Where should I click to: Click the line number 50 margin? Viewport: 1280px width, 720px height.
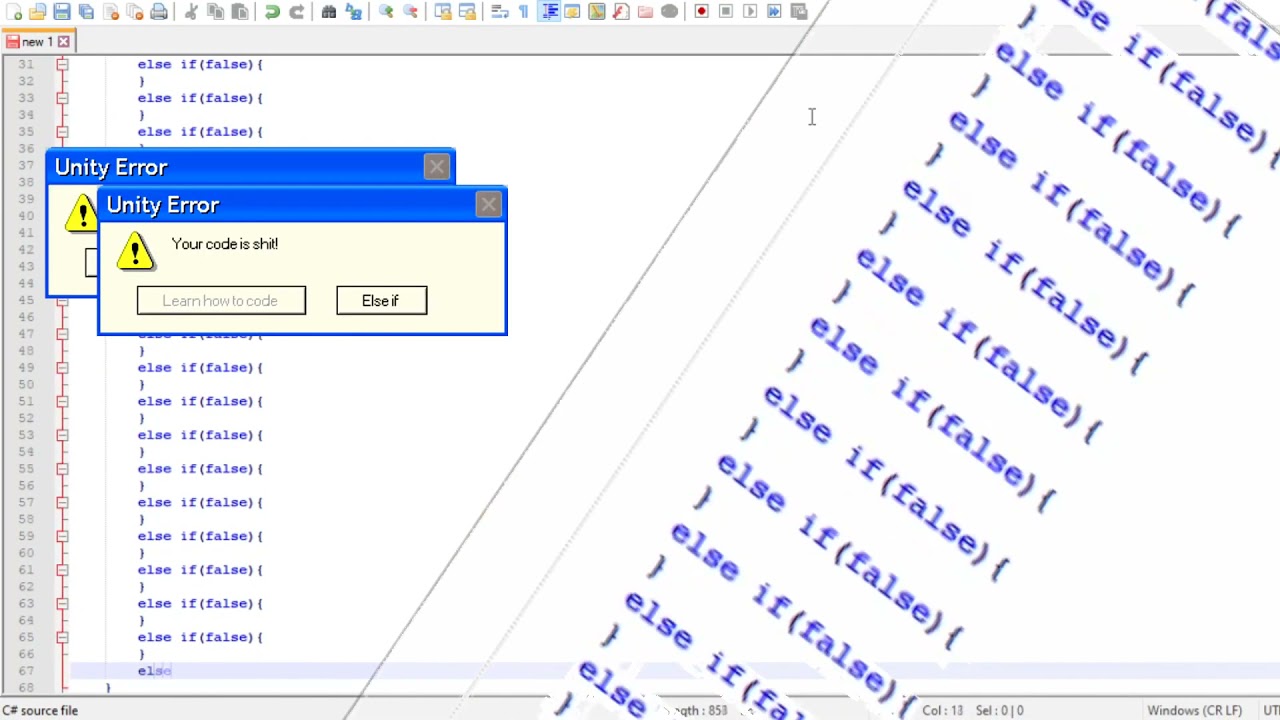(25, 385)
